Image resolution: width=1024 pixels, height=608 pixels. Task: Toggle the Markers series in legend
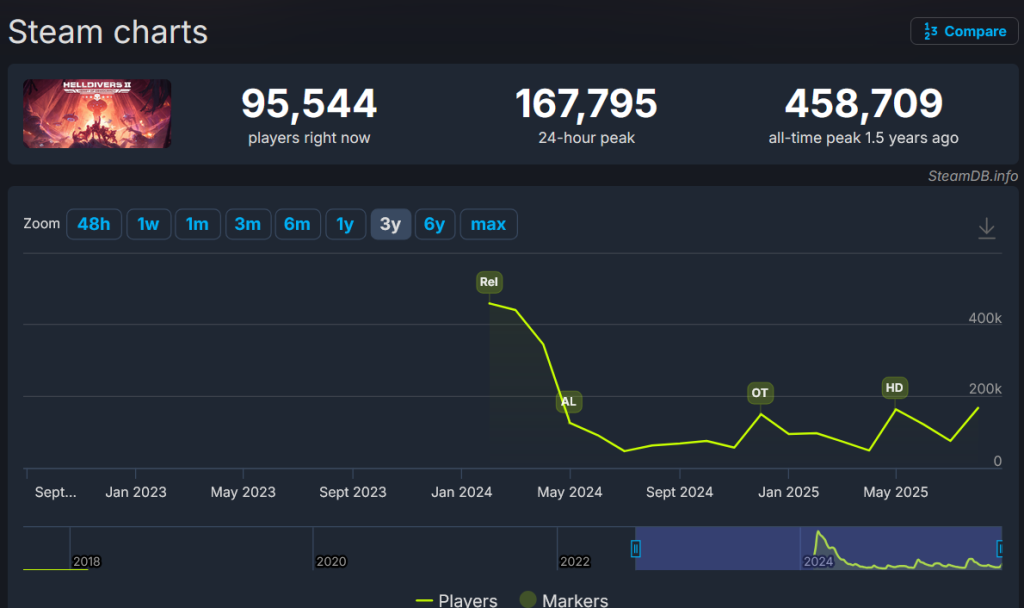click(564, 600)
